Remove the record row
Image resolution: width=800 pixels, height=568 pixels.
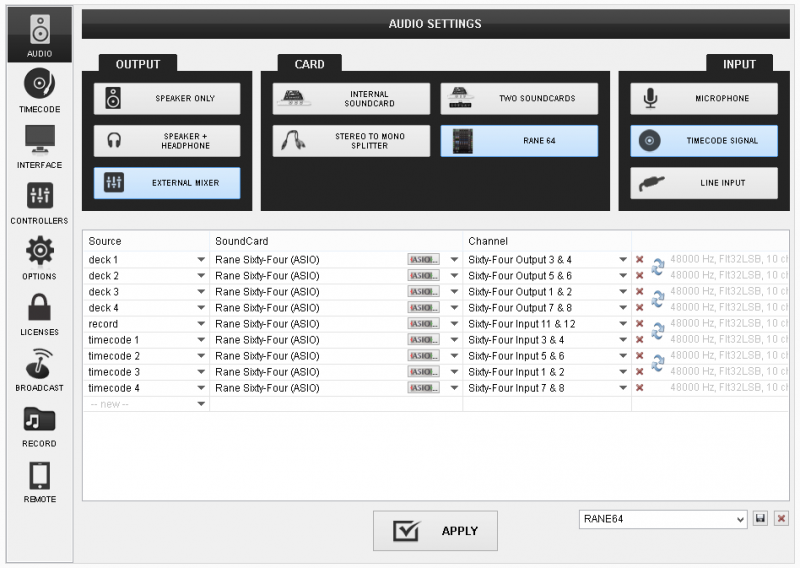click(x=639, y=324)
